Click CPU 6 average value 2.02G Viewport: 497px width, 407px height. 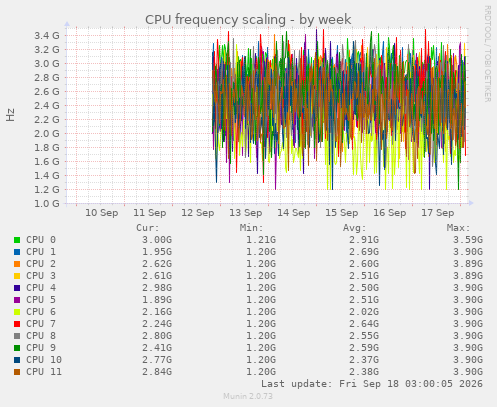pos(364,312)
